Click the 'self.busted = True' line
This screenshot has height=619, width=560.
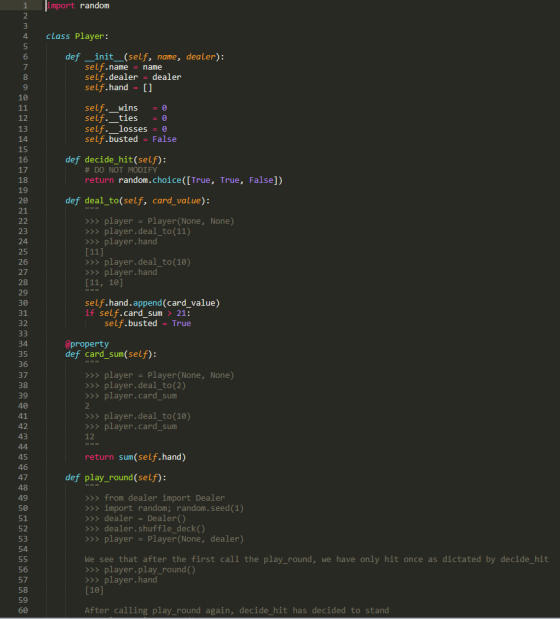coord(147,324)
